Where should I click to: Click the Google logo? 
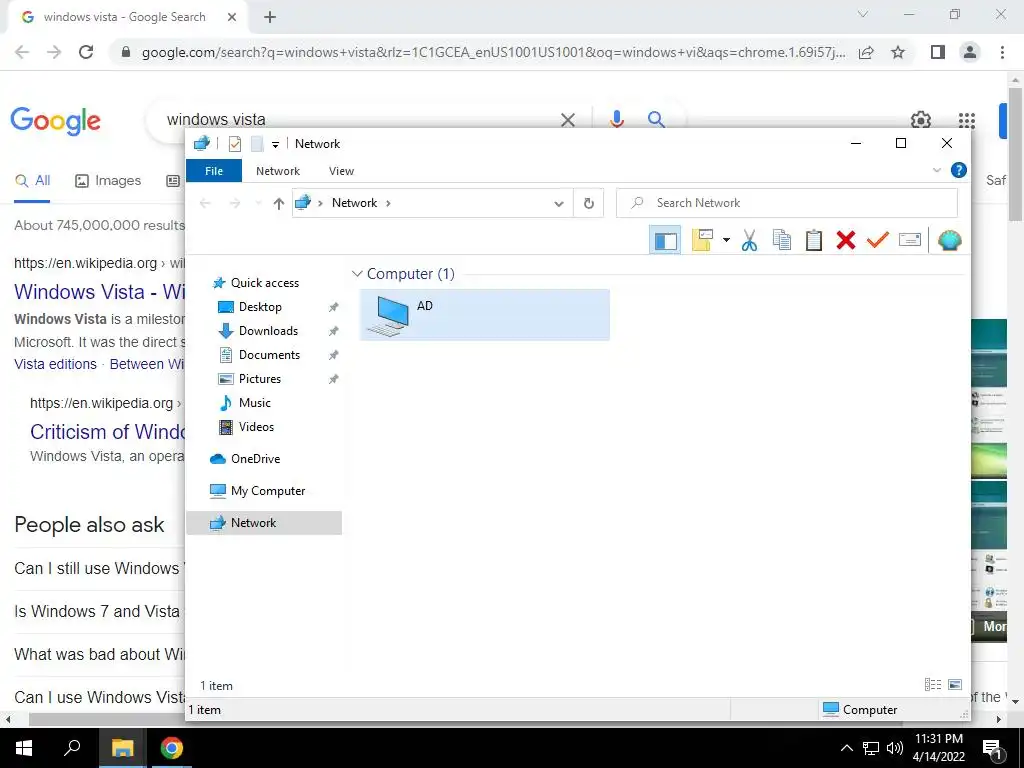click(x=56, y=121)
